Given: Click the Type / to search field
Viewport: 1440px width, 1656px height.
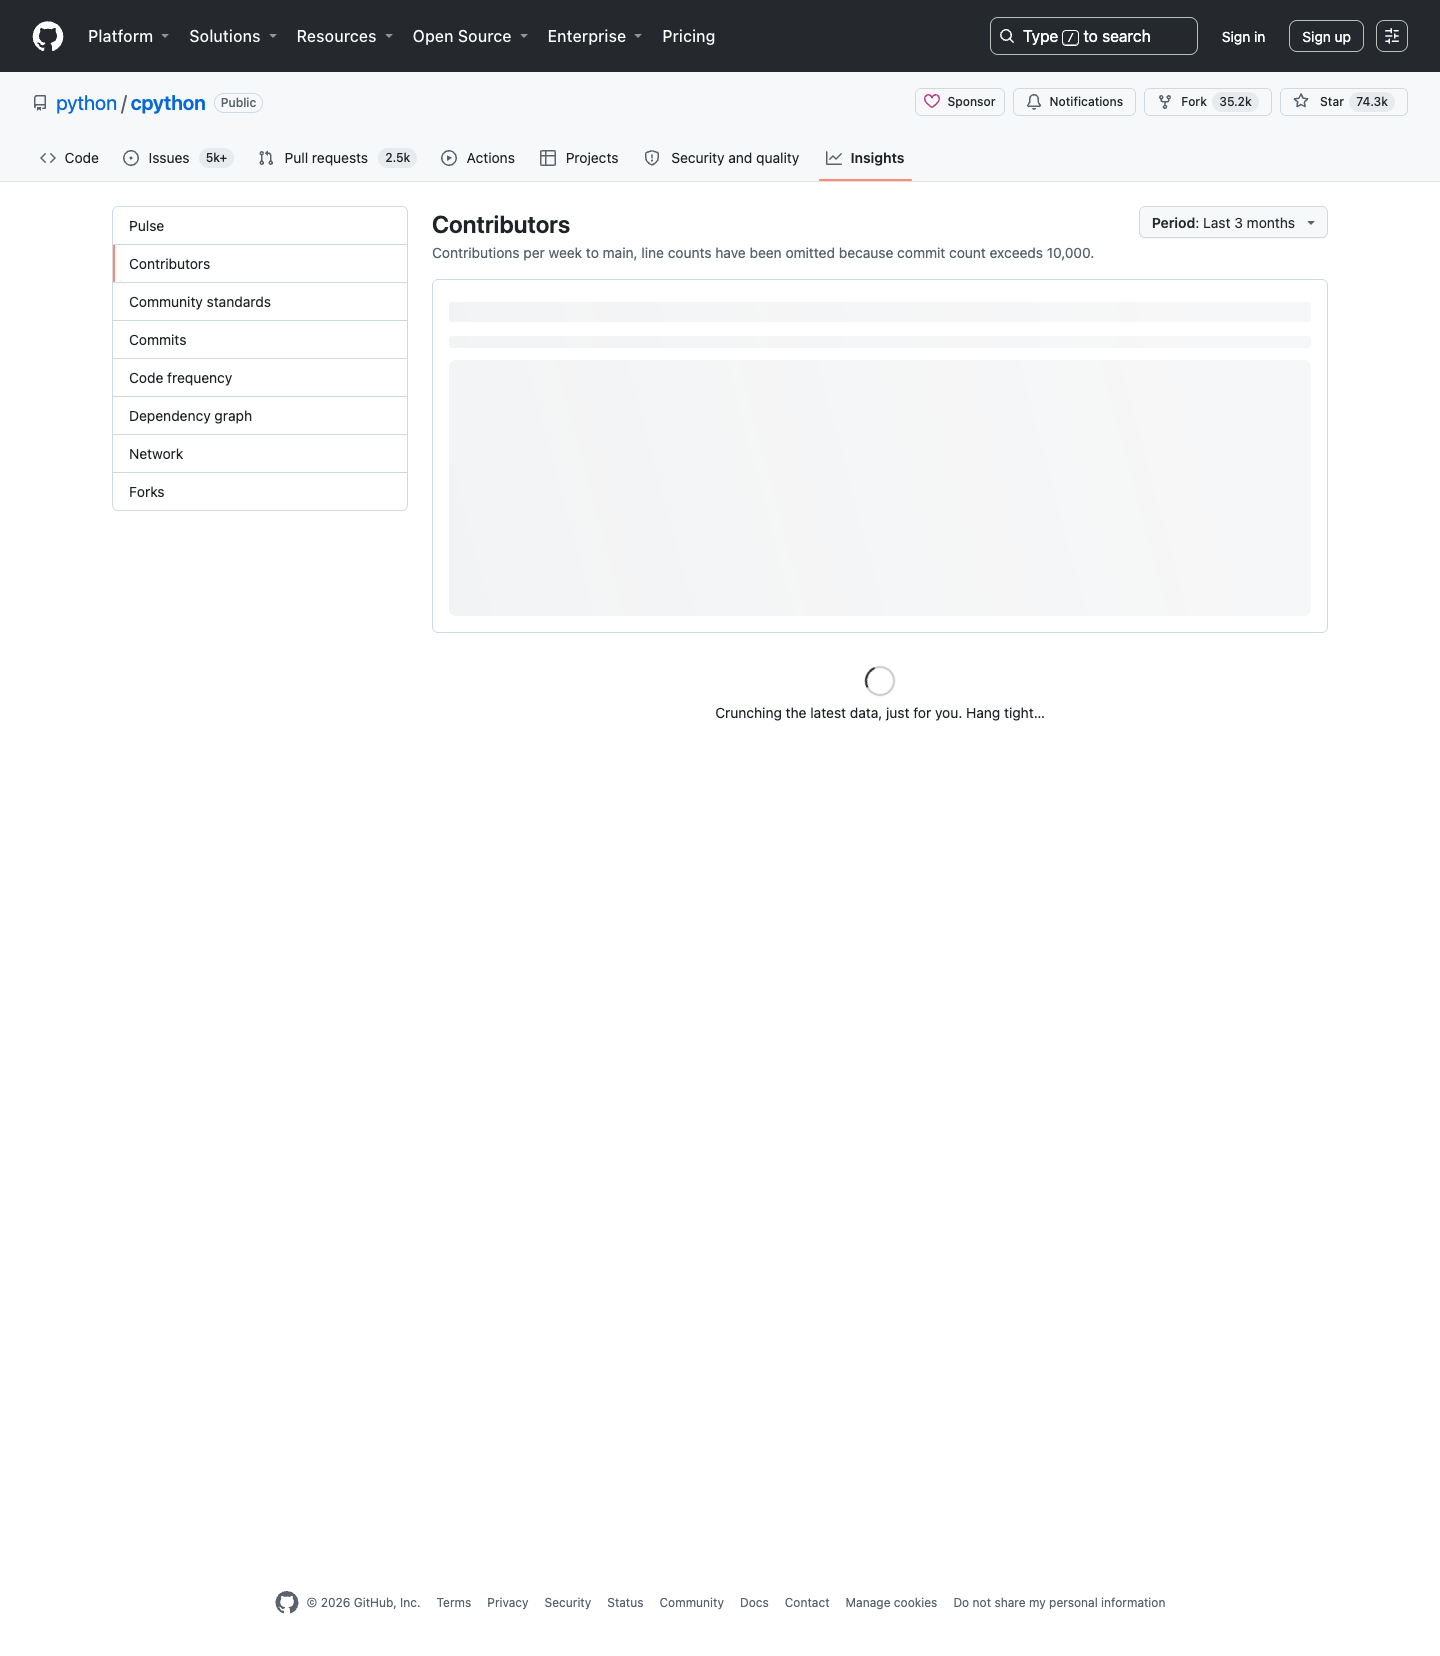Looking at the screenshot, I should (1094, 36).
